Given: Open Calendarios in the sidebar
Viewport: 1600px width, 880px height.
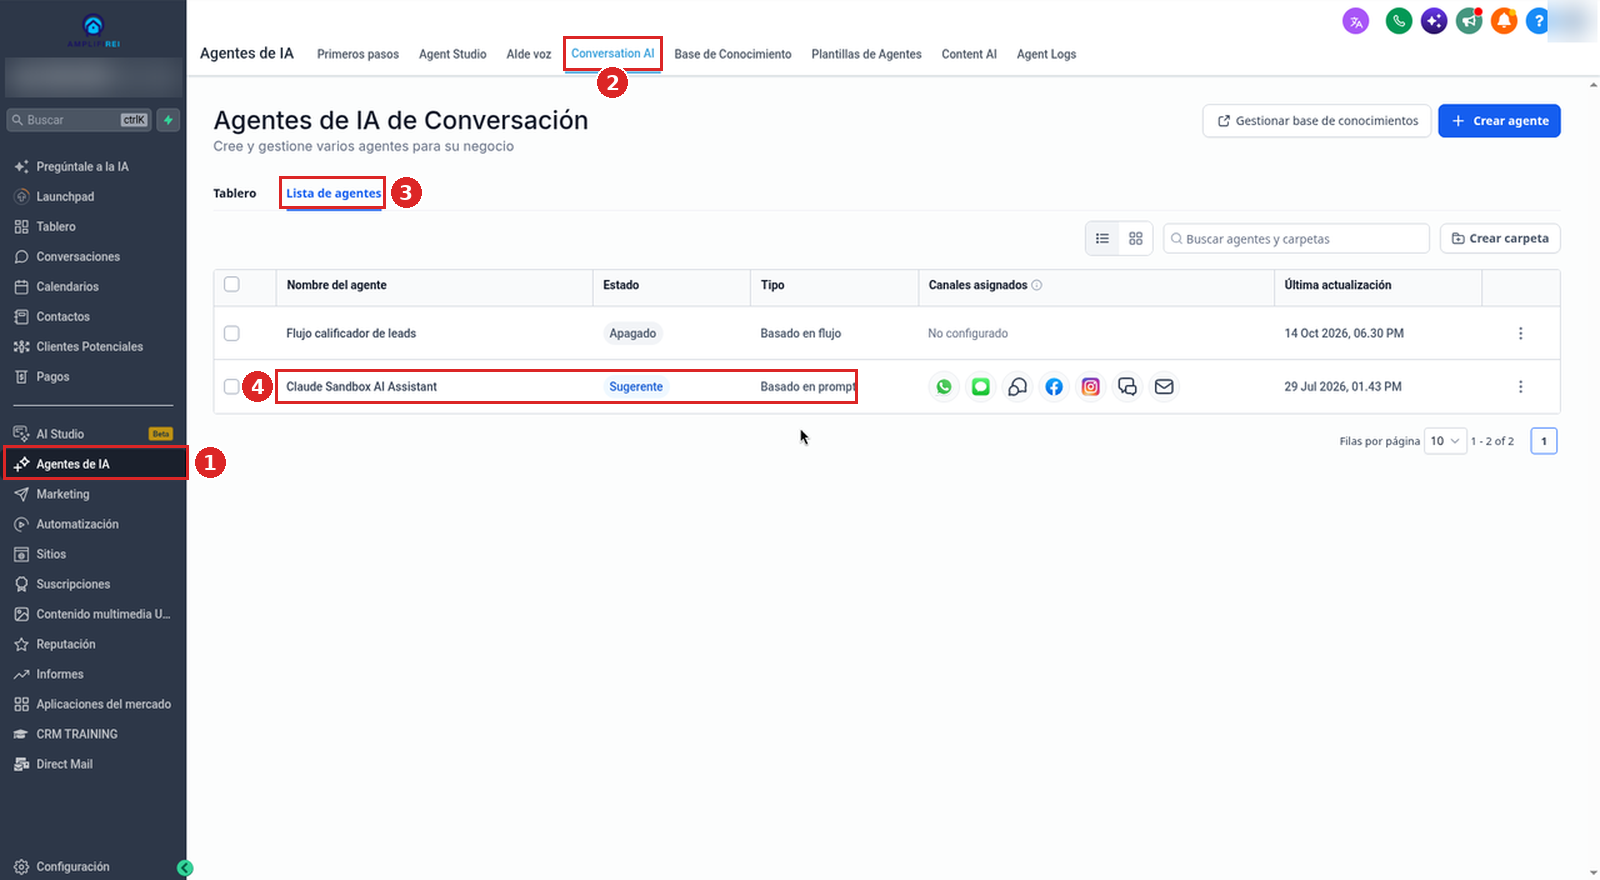Looking at the screenshot, I should (68, 287).
